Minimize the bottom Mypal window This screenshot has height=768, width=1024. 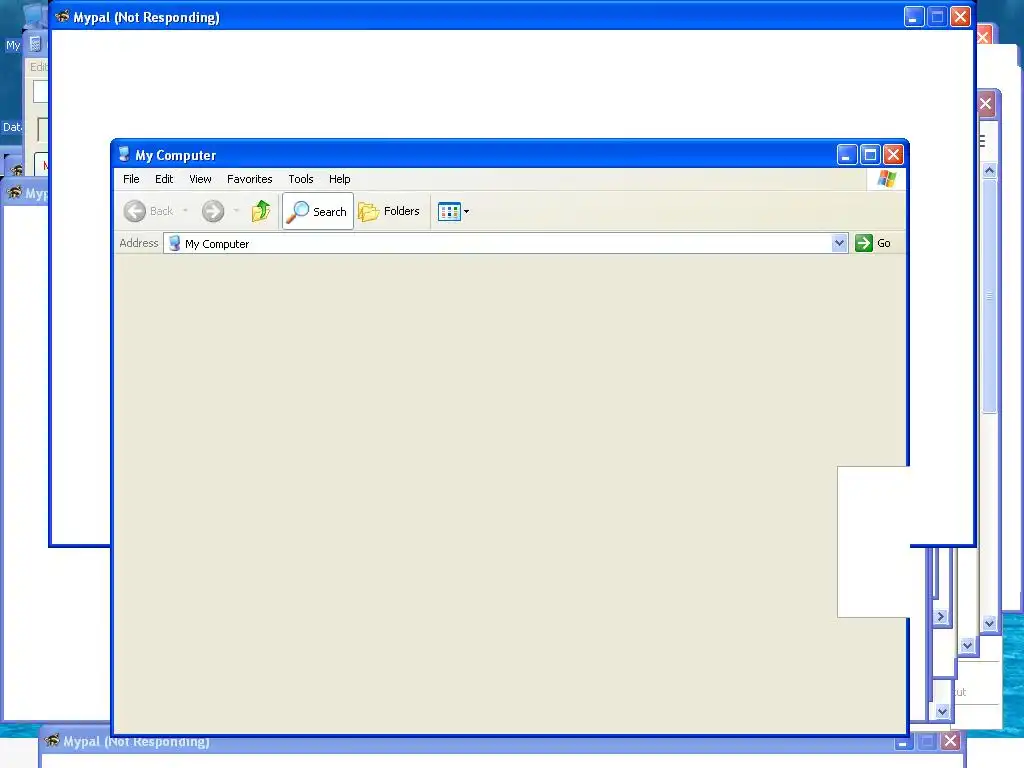(903, 741)
